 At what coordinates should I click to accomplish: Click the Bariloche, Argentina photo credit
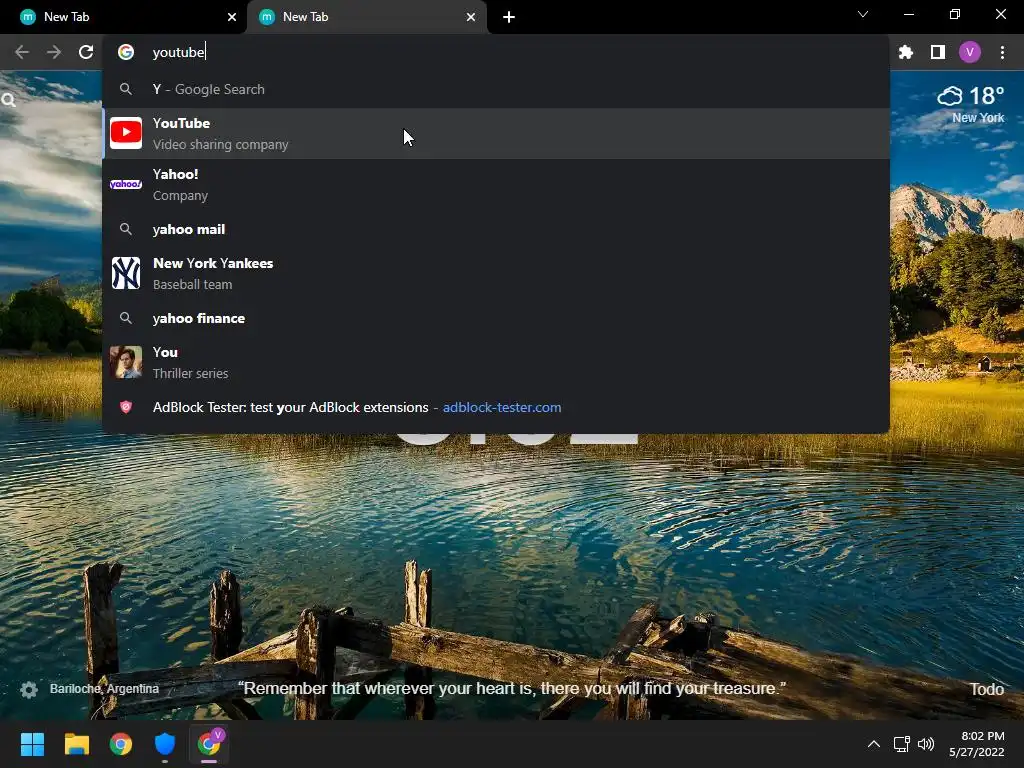104,689
